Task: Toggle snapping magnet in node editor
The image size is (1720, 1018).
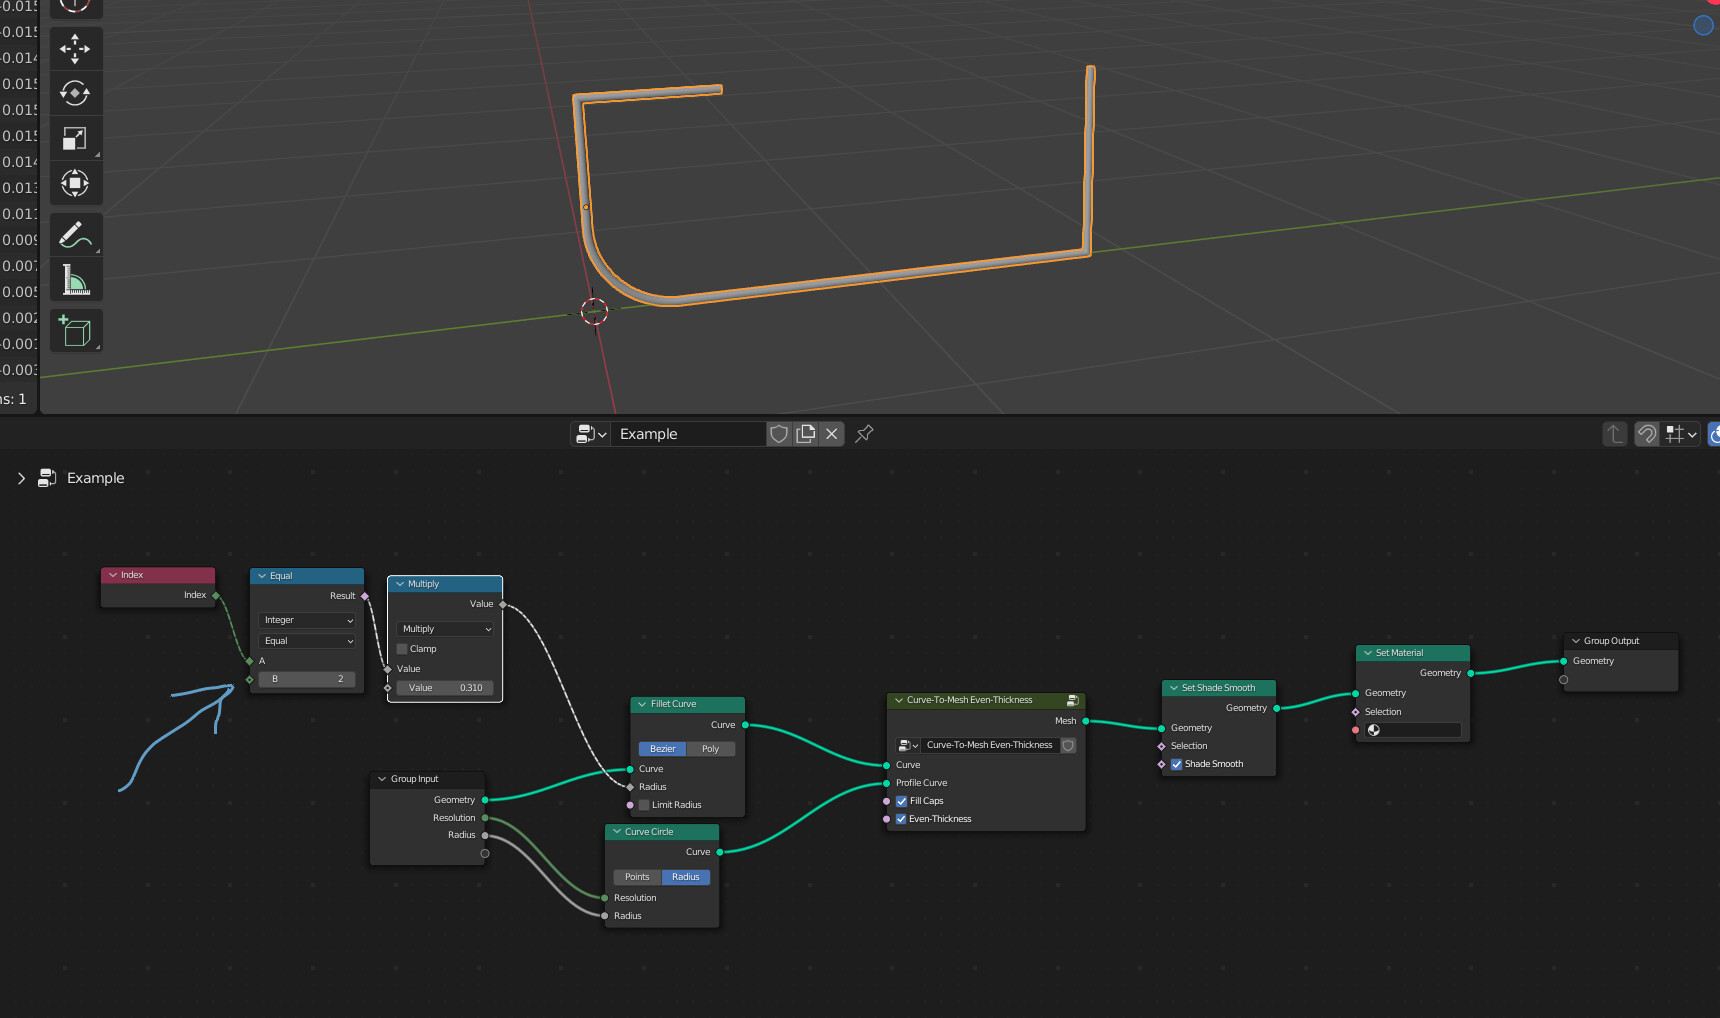Action: click(1647, 434)
